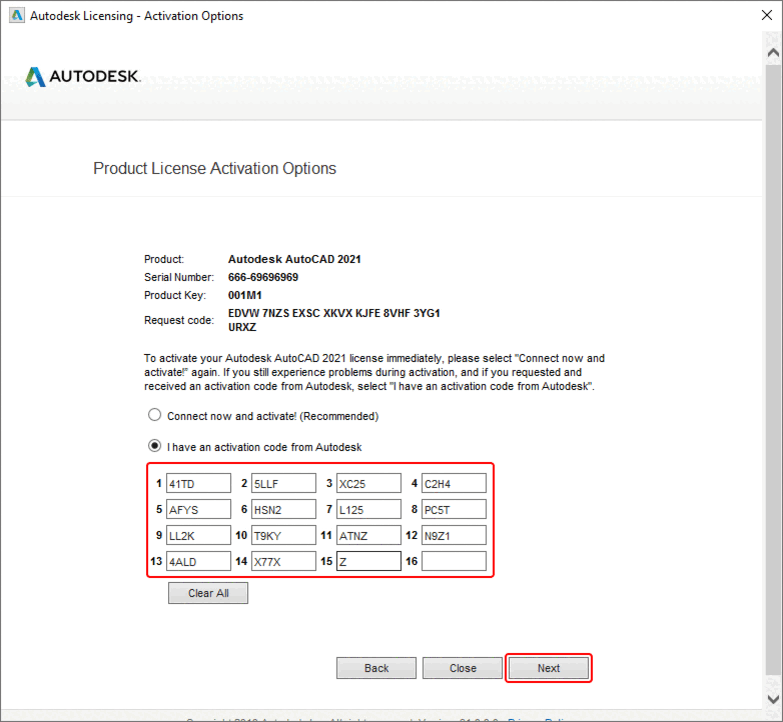This screenshot has height=722, width=783.
Task: Click activation code field 7 containing L125
Action: 369,509
